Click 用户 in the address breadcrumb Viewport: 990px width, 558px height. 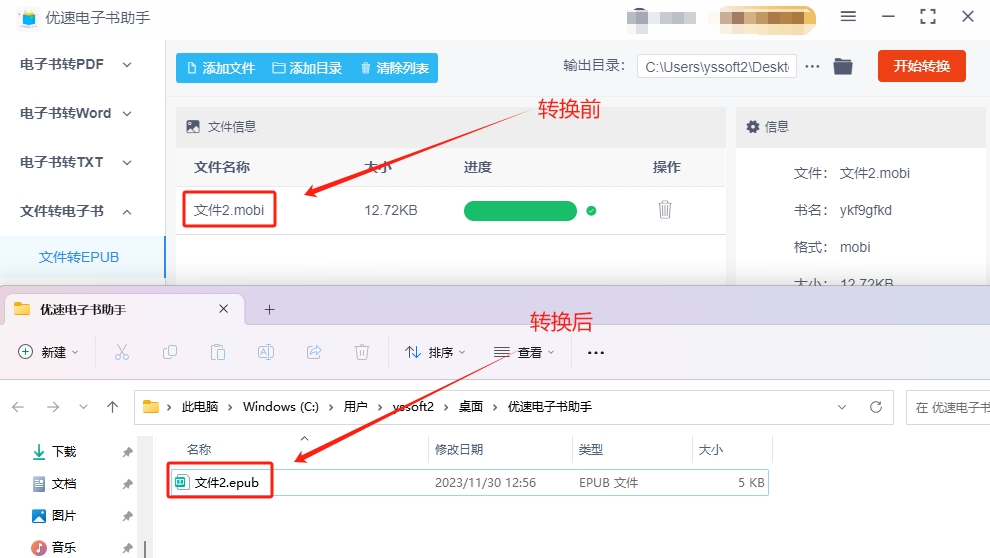point(355,407)
